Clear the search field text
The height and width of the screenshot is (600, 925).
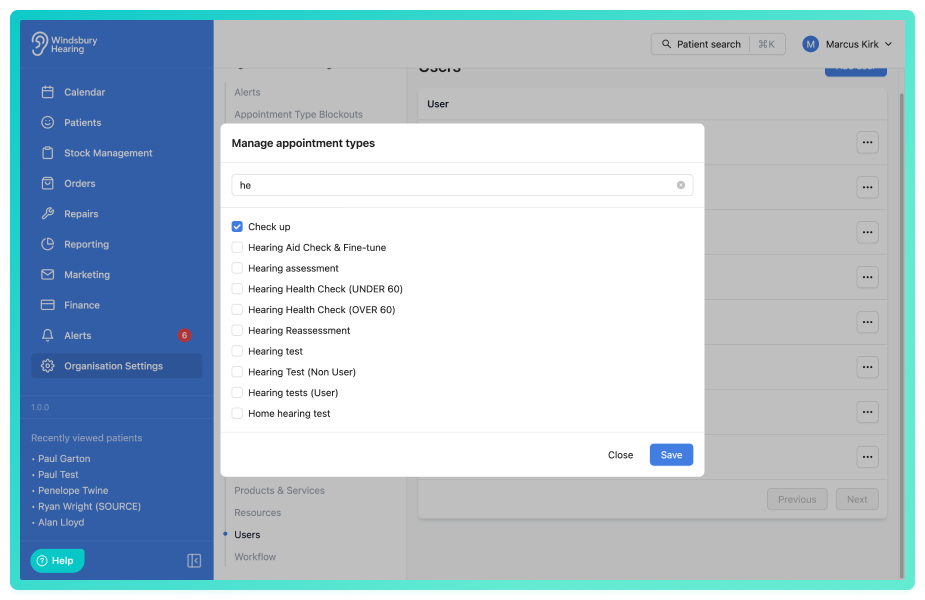pos(681,185)
